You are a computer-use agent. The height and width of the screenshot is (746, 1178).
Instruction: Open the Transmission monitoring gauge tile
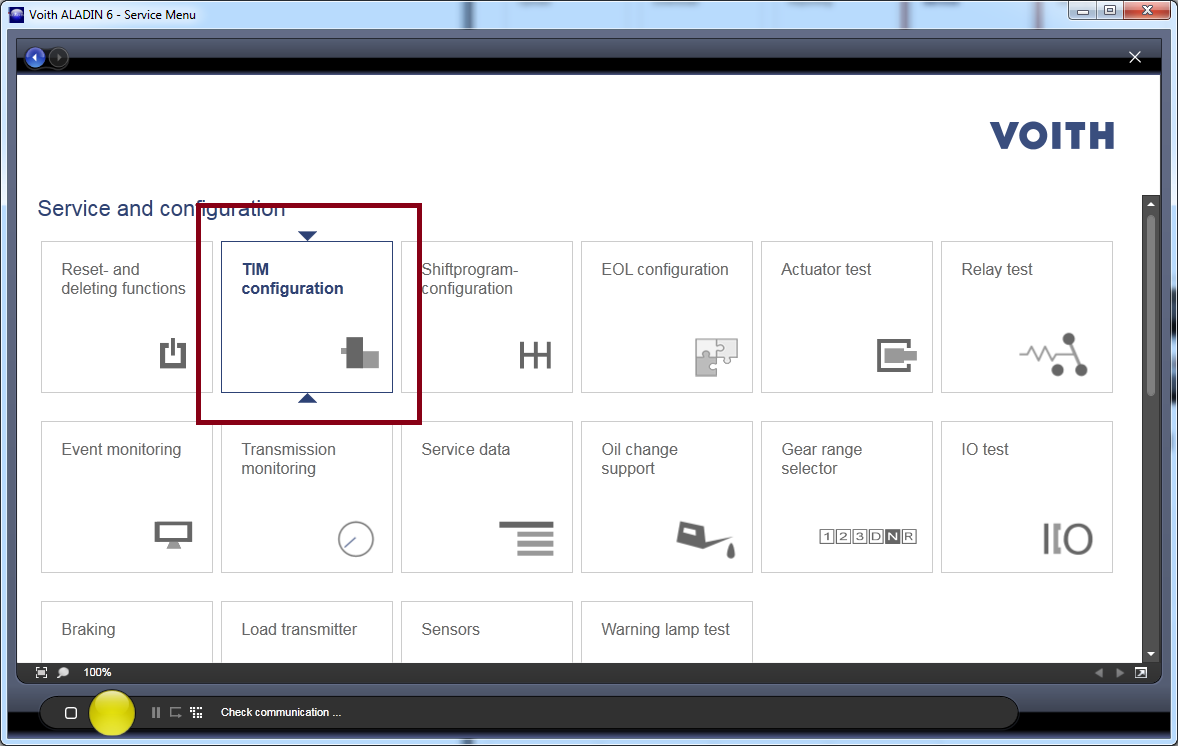pyautogui.click(x=307, y=497)
